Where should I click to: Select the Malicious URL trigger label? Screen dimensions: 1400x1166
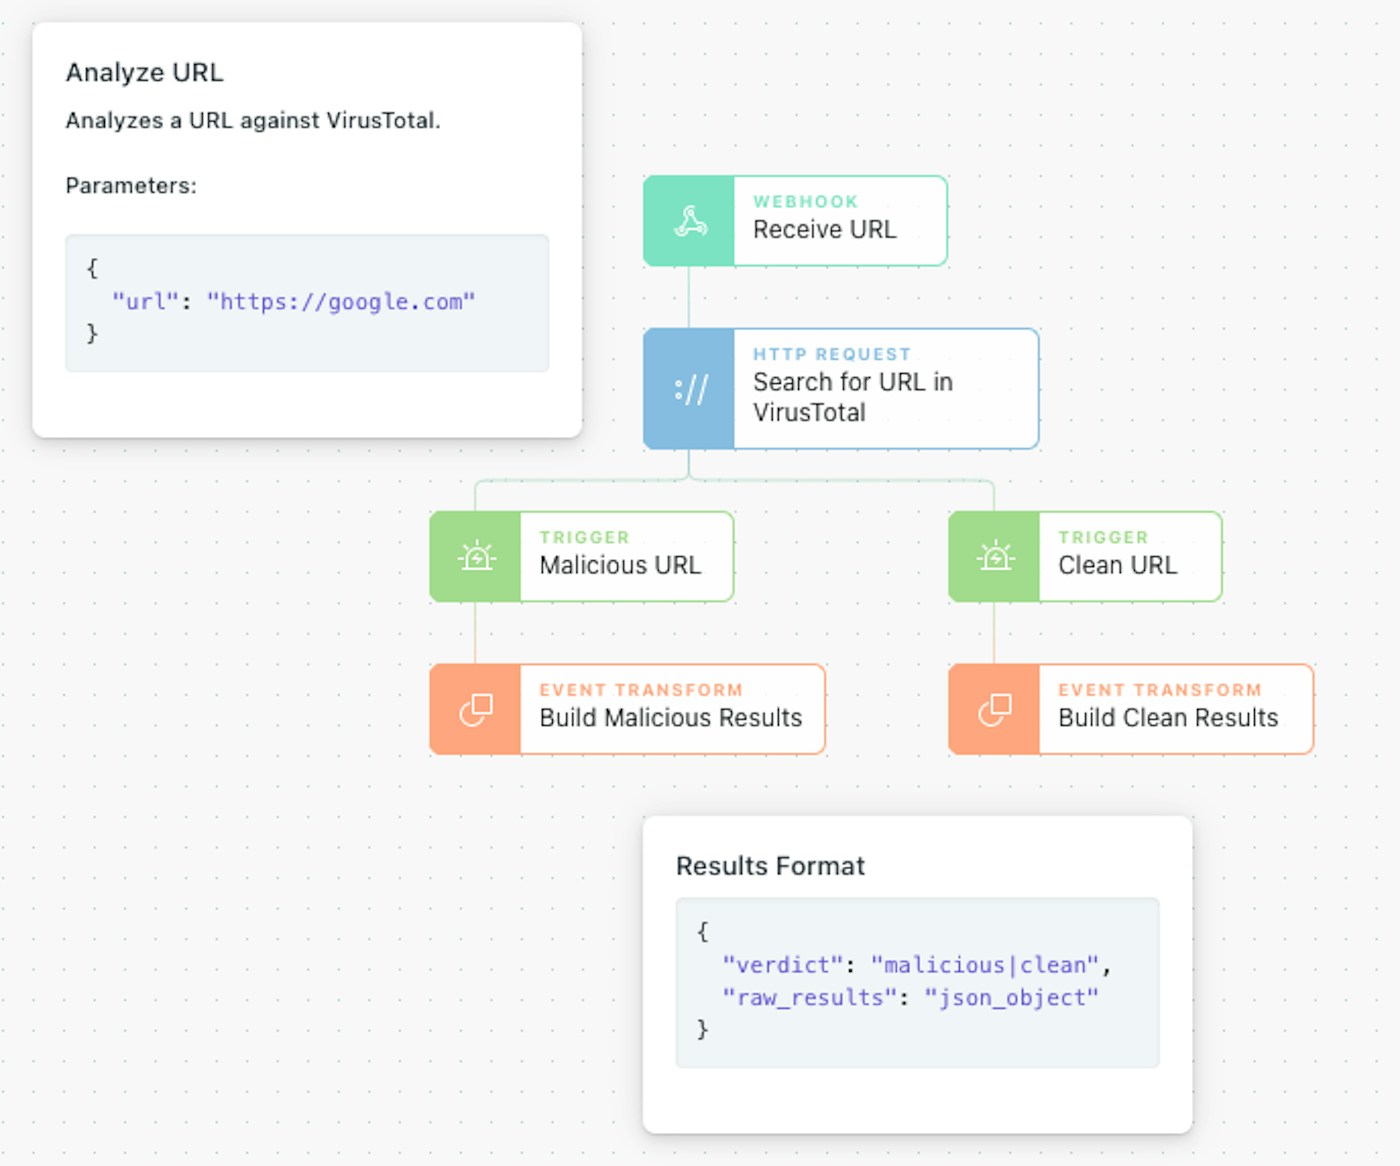tap(620, 565)
